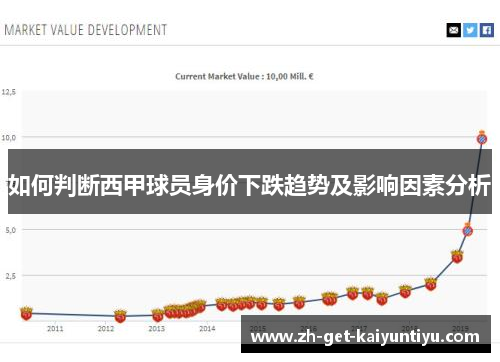Viewport: 500px width, 362px height.
Task: Share chart on Twitter
Action: click(470, 30)
